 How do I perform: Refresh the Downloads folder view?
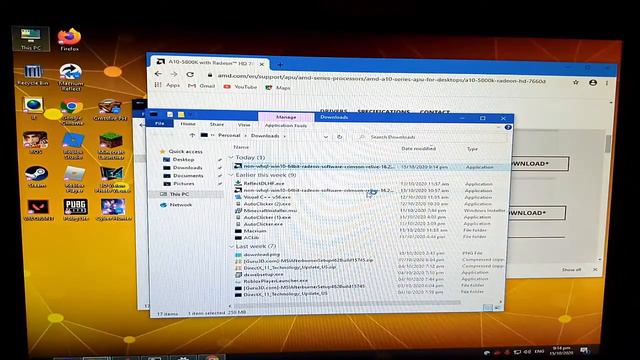(339, 137)
